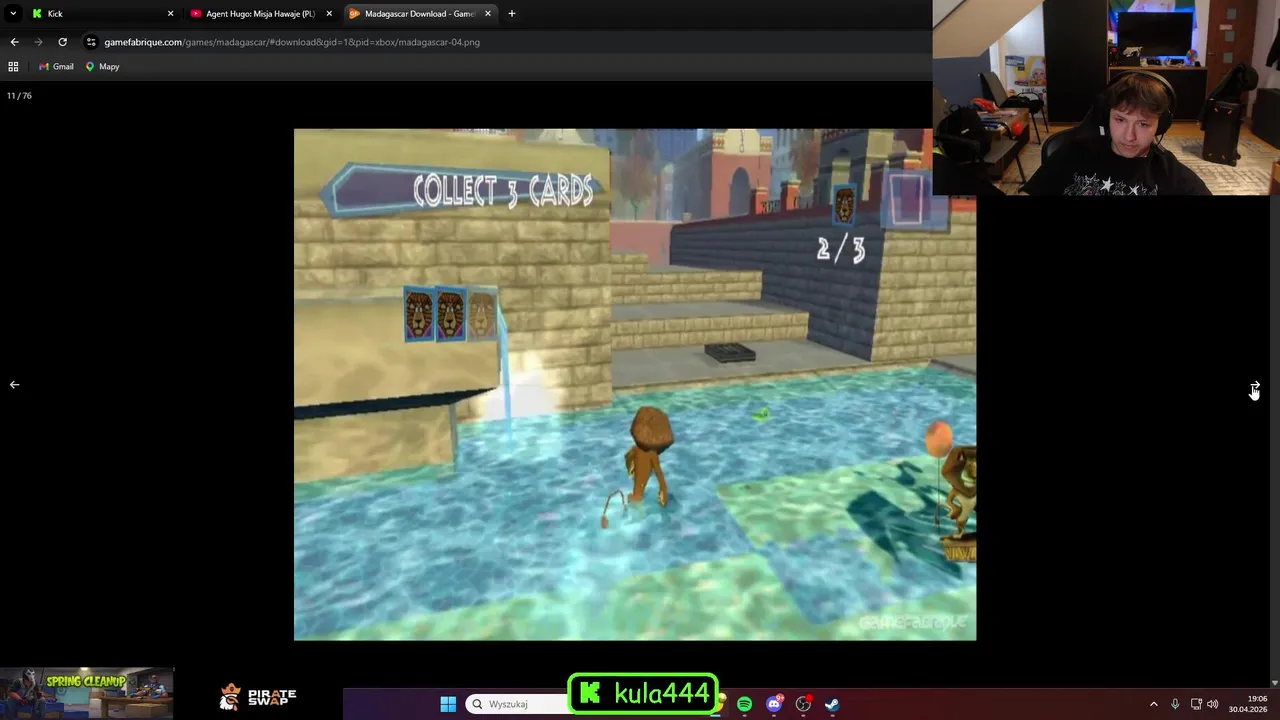The width and height of the screenshot is (1280, 720).
Task: Close the Agent Hugo tab
Action: (329, 14)
